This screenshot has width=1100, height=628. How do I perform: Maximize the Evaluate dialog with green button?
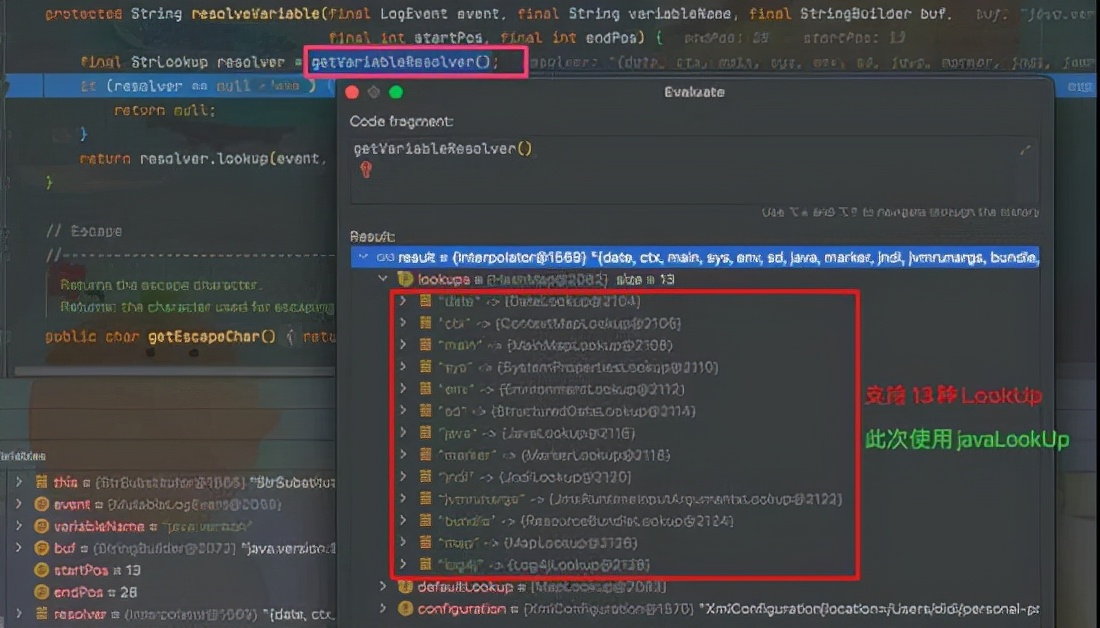tap(396, 92)
